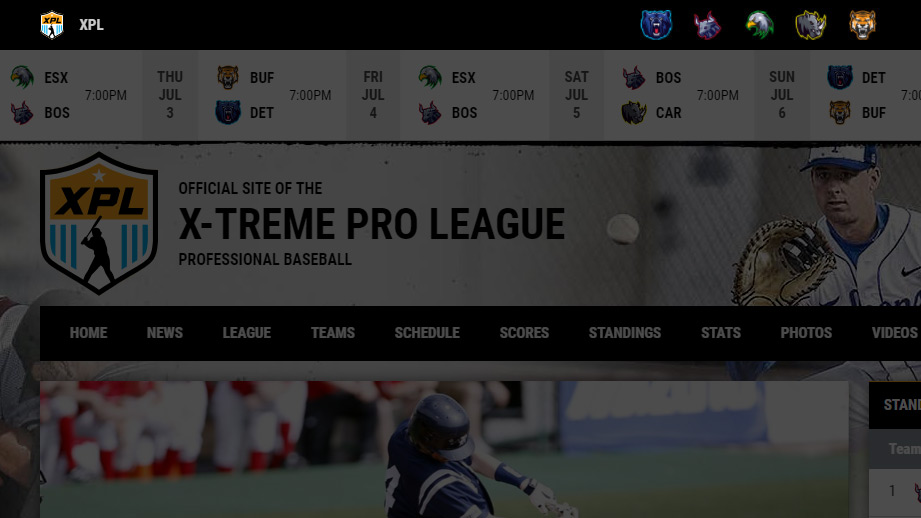Select the green eagle team icon in header
The width and height of the screenshot is (921, 518).
(x=759, y=25)
